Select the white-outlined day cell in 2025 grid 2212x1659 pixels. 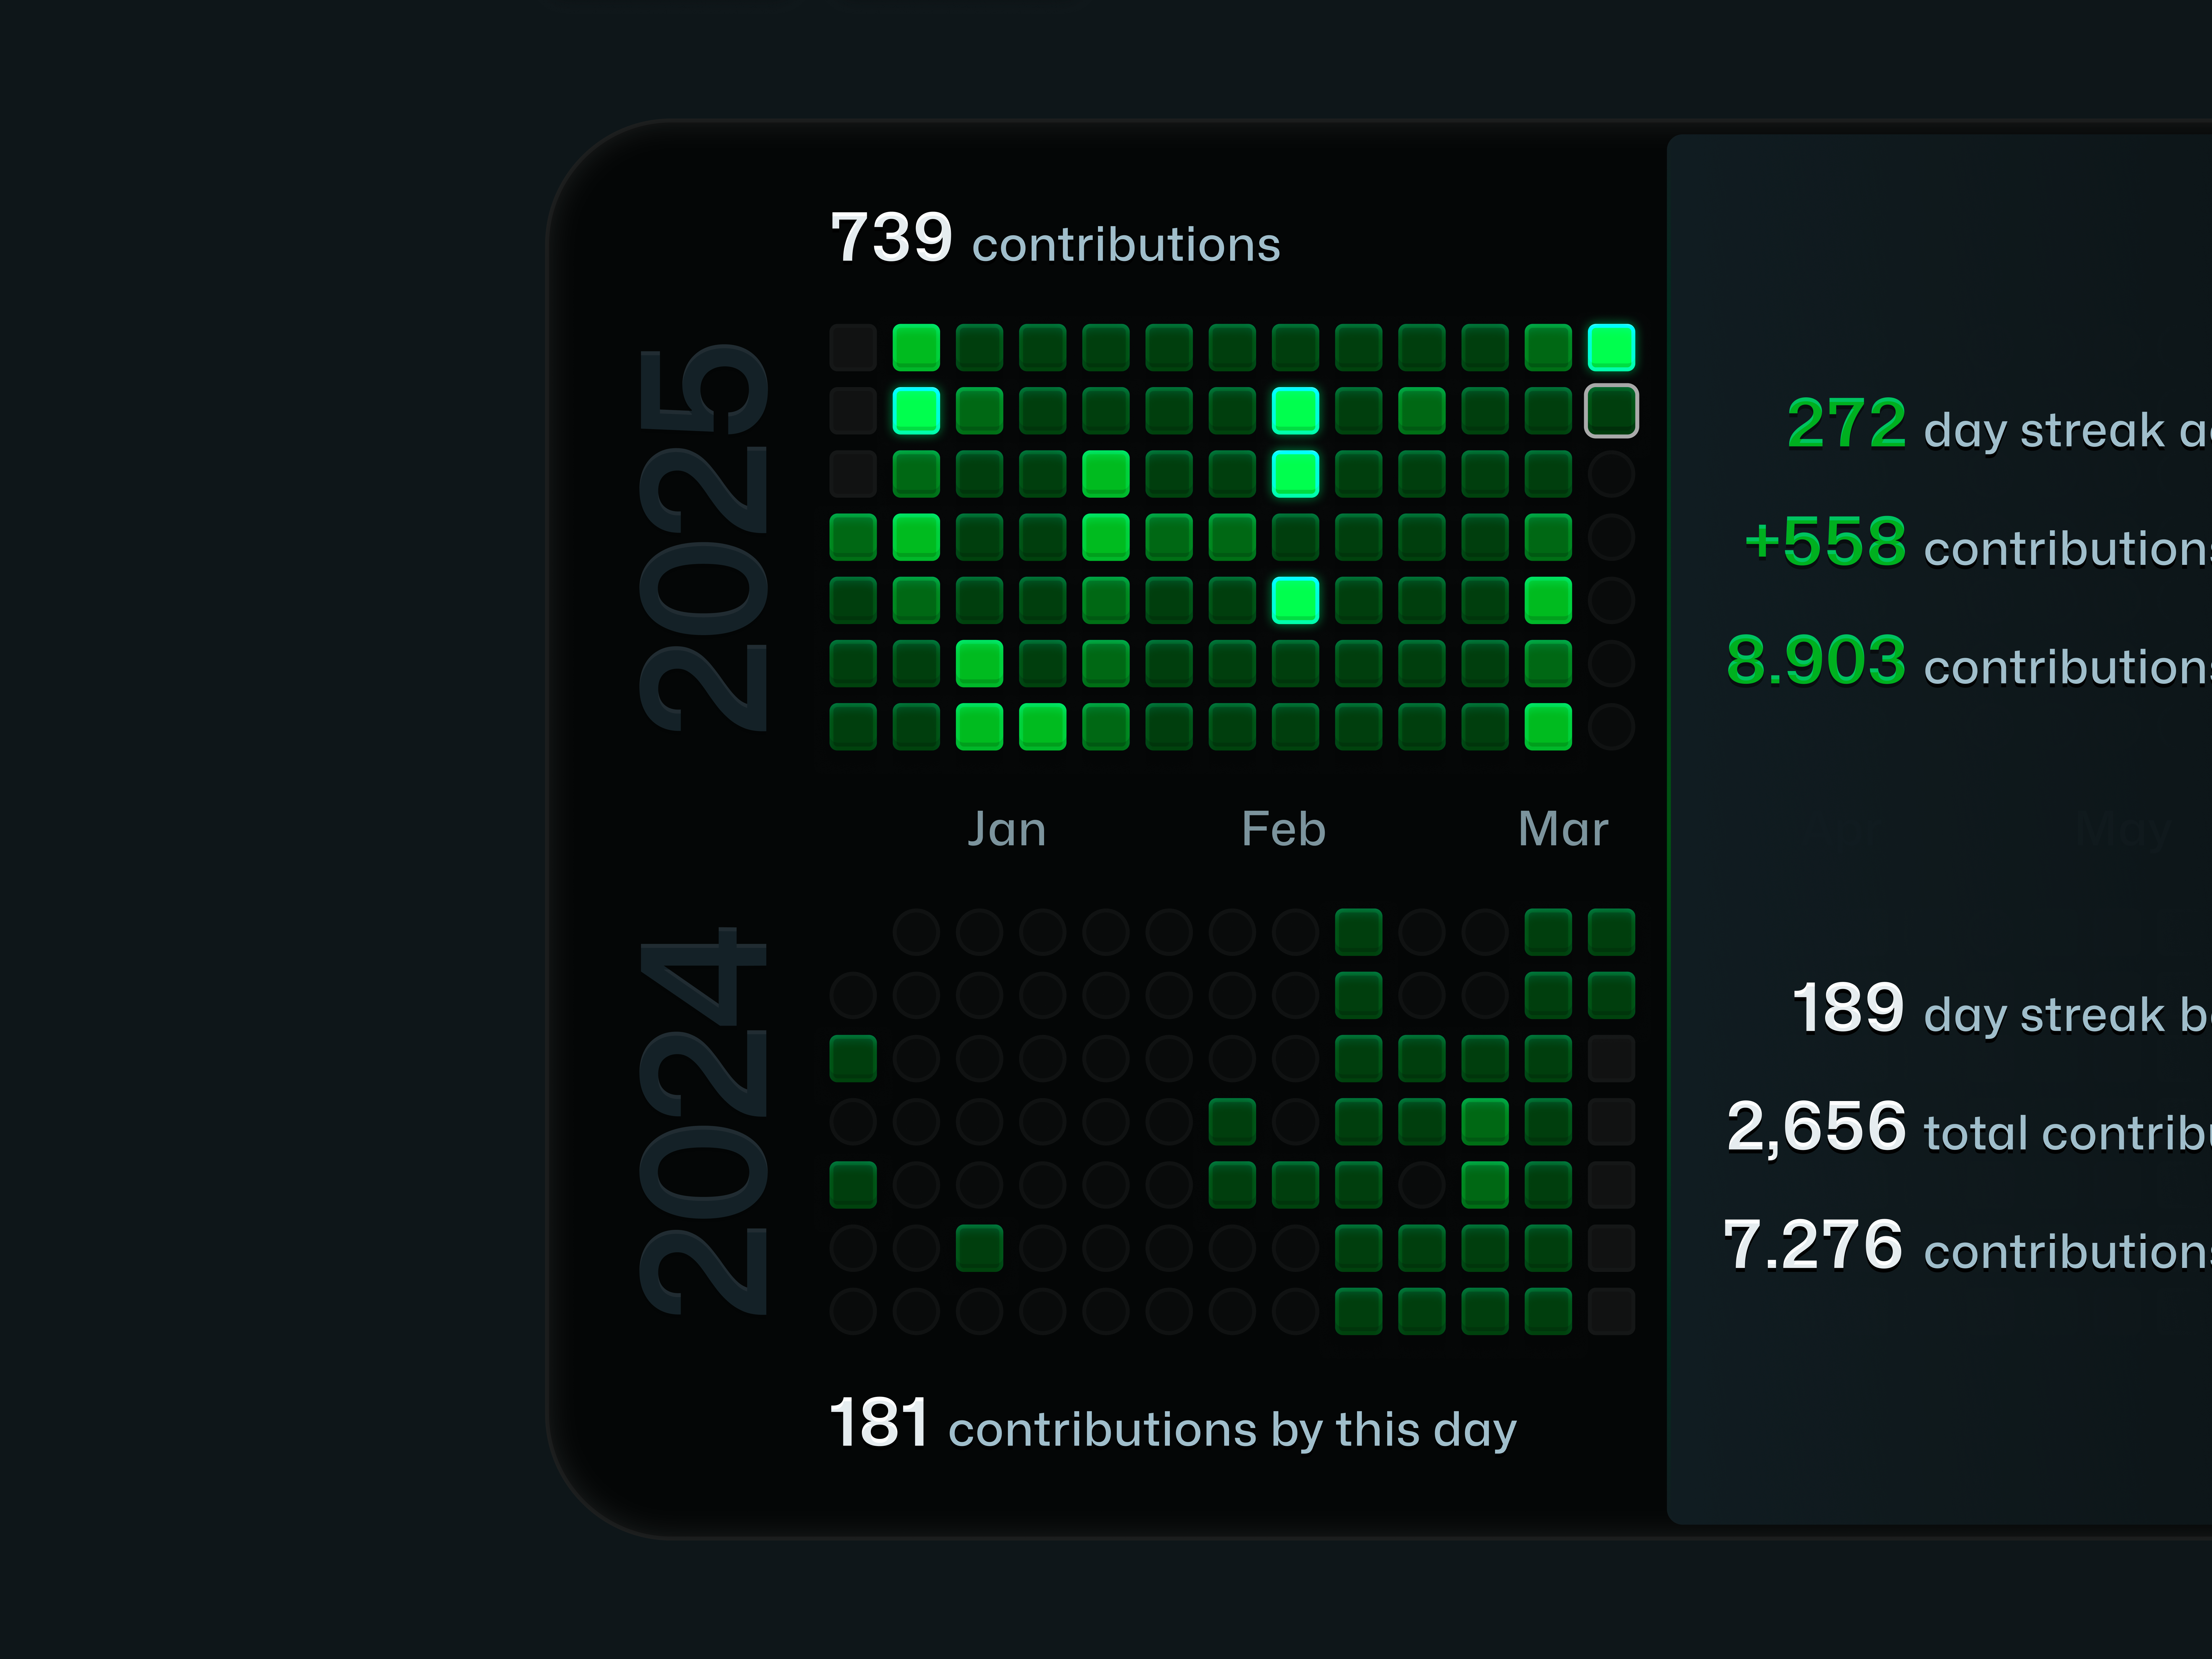click(x=1611, y=411)
